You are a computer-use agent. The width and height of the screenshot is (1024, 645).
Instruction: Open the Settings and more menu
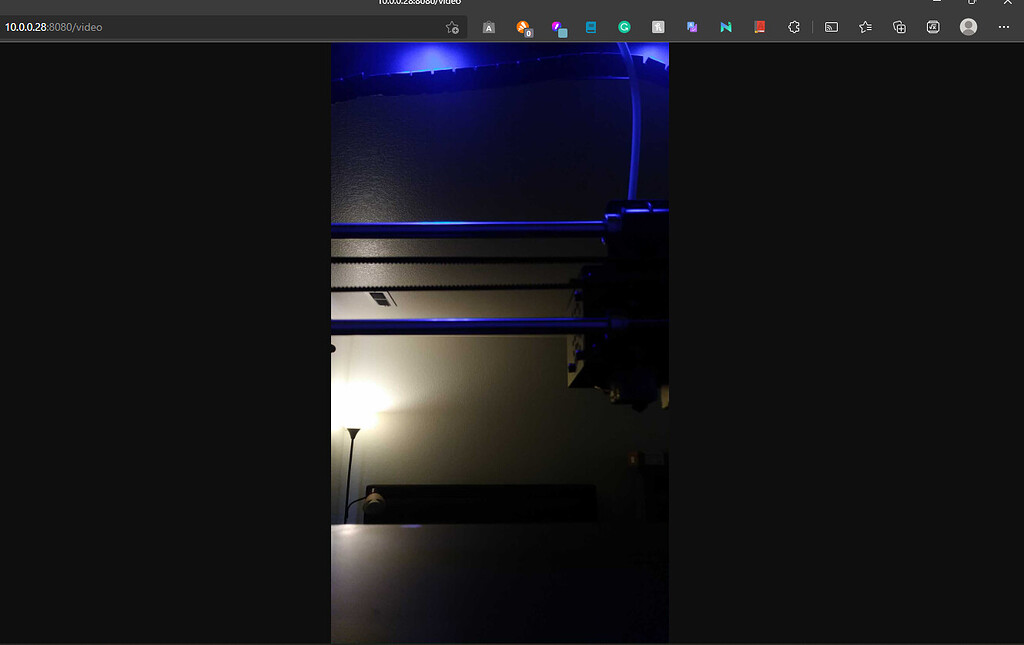click(1002, 27)
